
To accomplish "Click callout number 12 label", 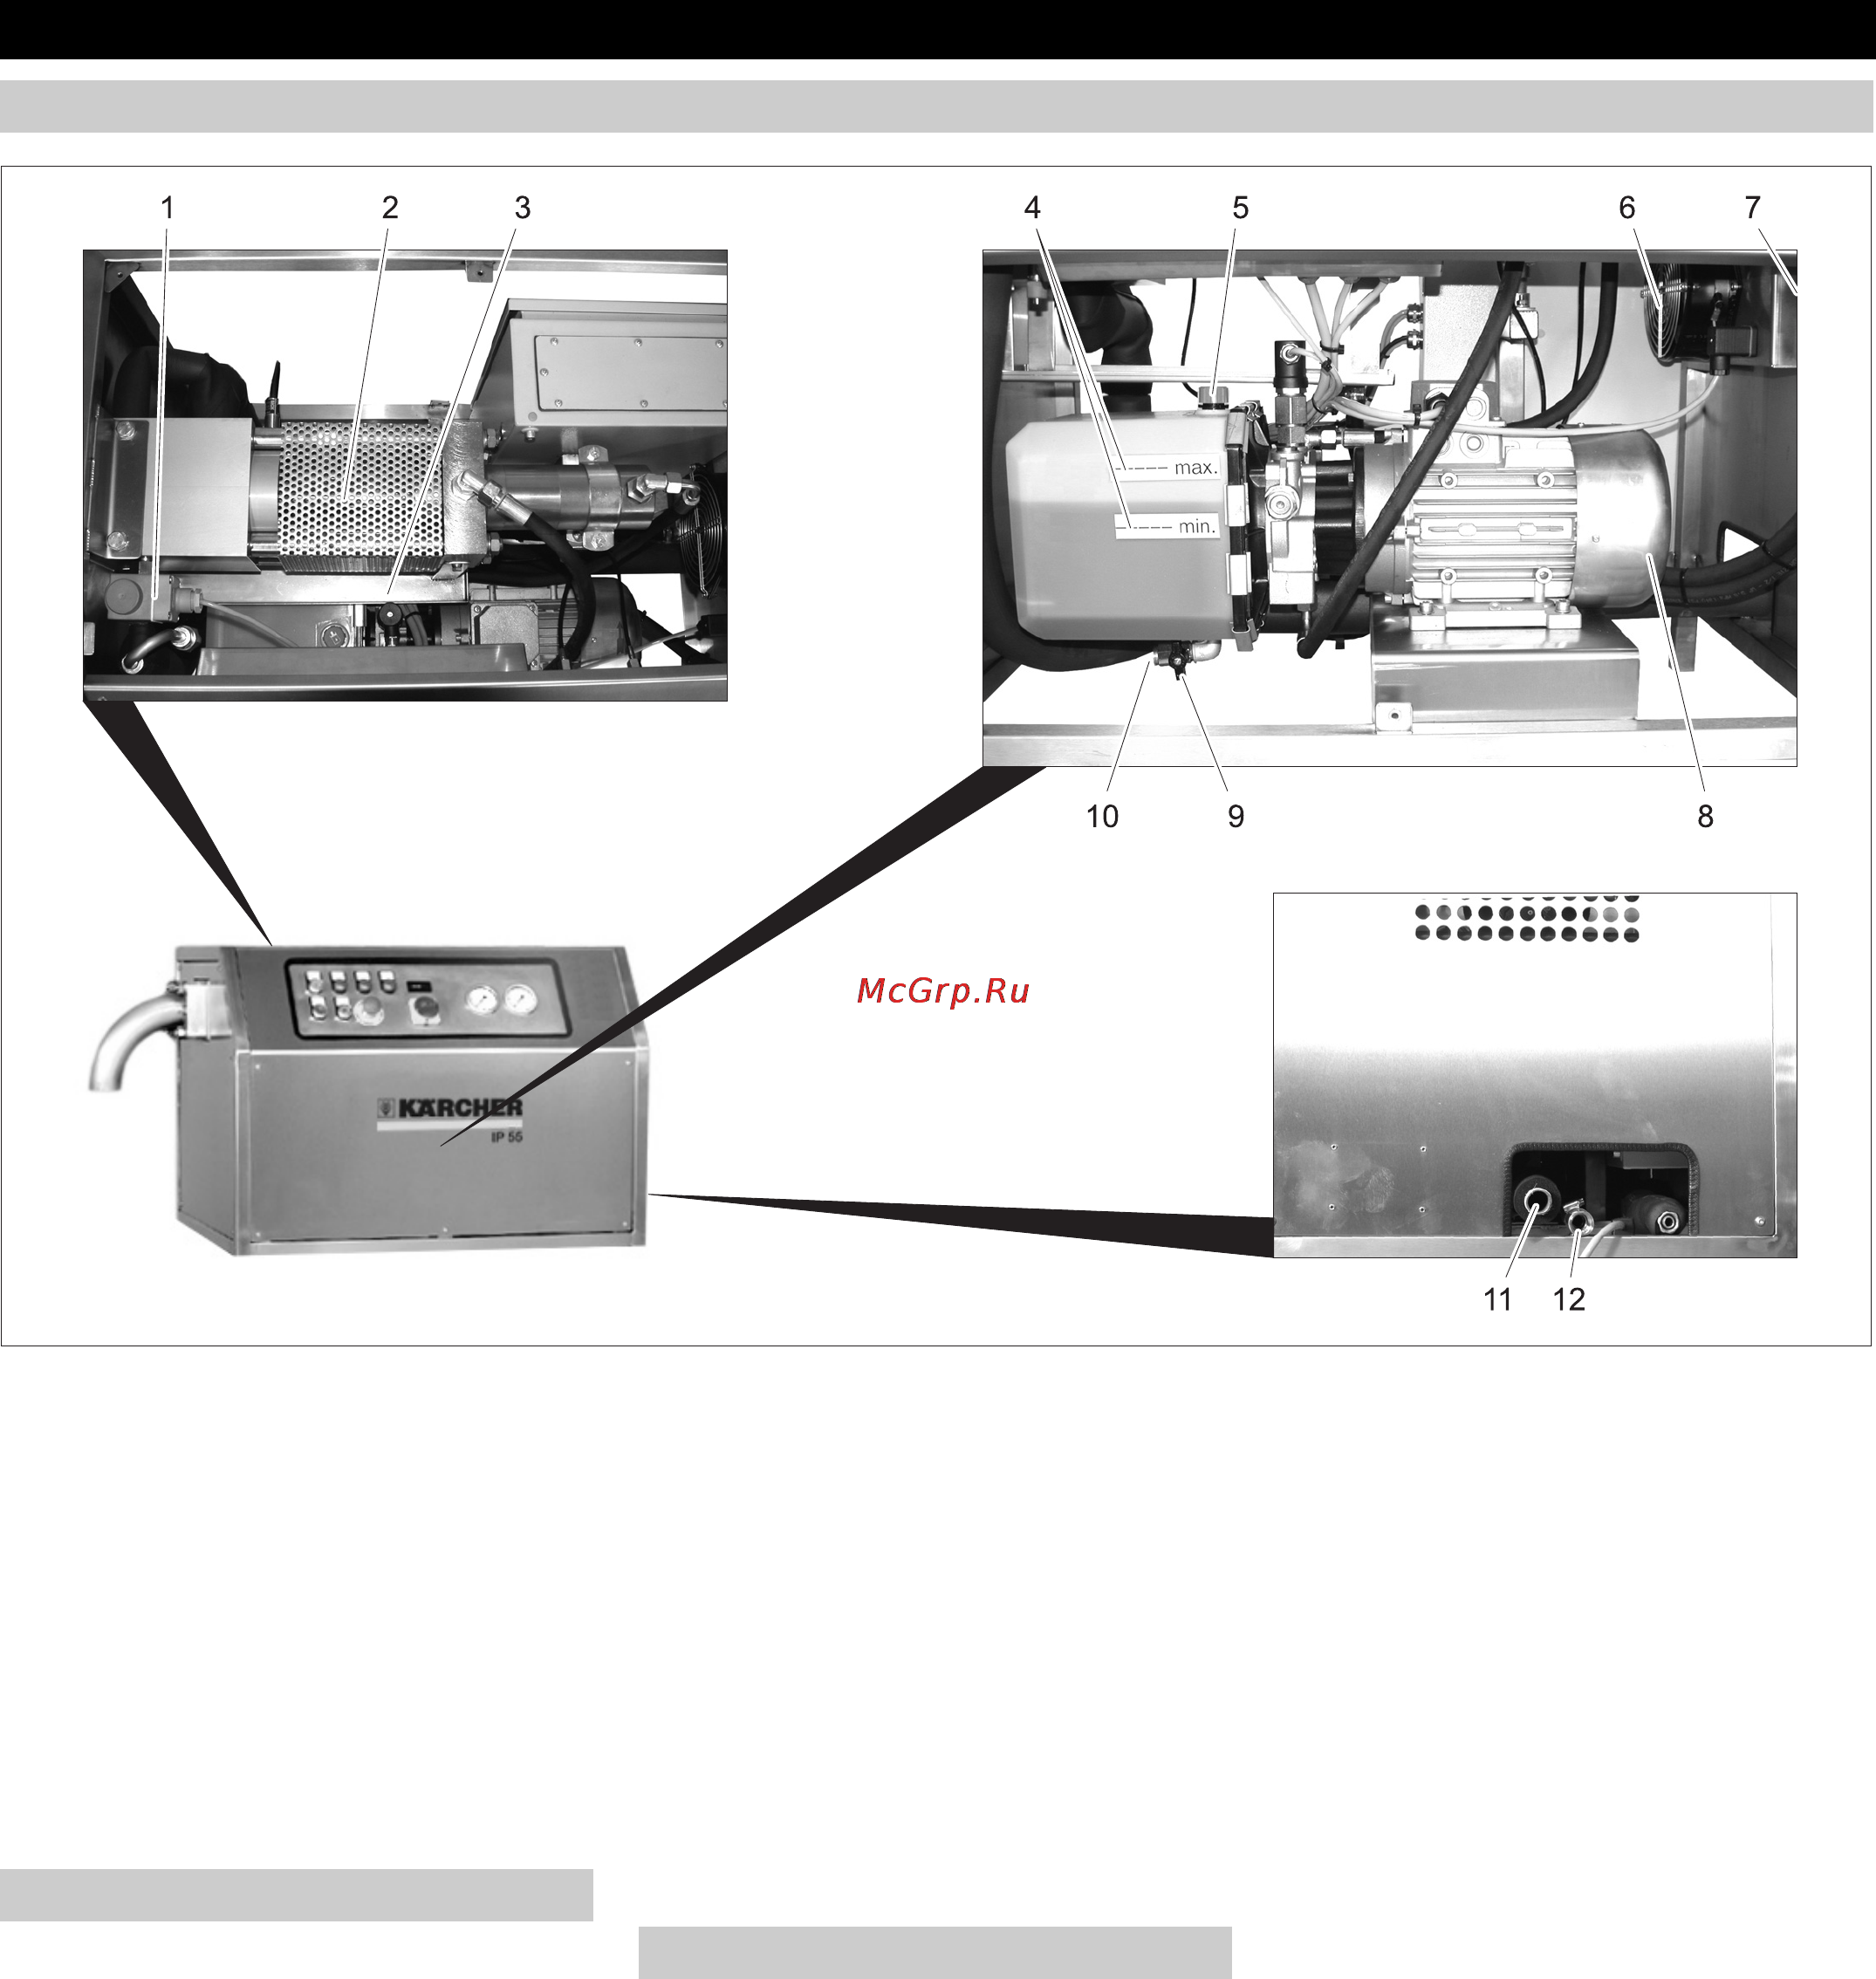I will click(1569, 1299).
